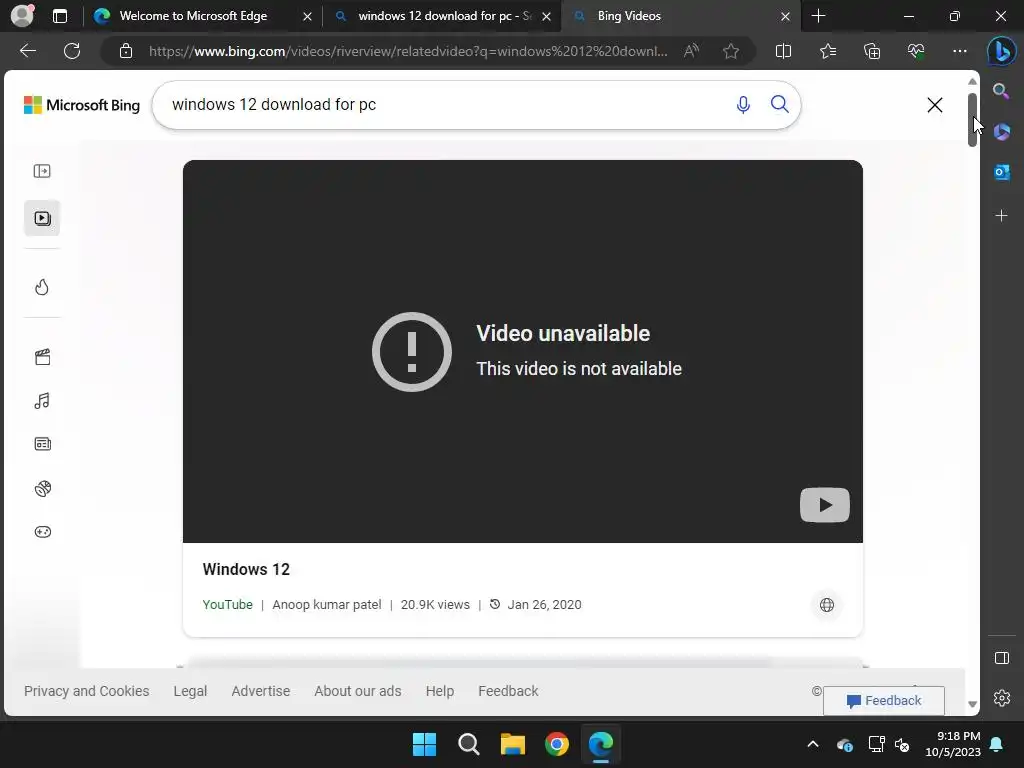Viewport: 1024px width, 768px height.
Task: Close the Bing Videos tab
Action: click(786, 16)
